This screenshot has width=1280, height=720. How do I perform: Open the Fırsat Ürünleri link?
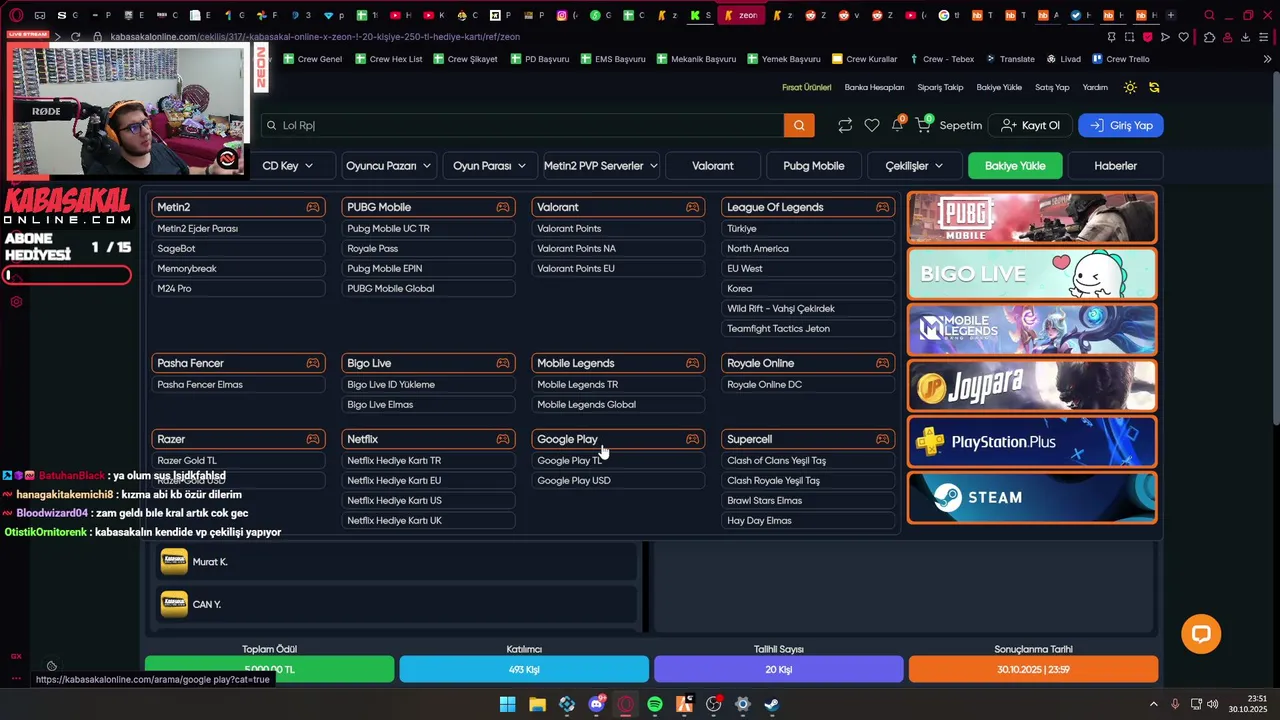[x=806, y=87]
